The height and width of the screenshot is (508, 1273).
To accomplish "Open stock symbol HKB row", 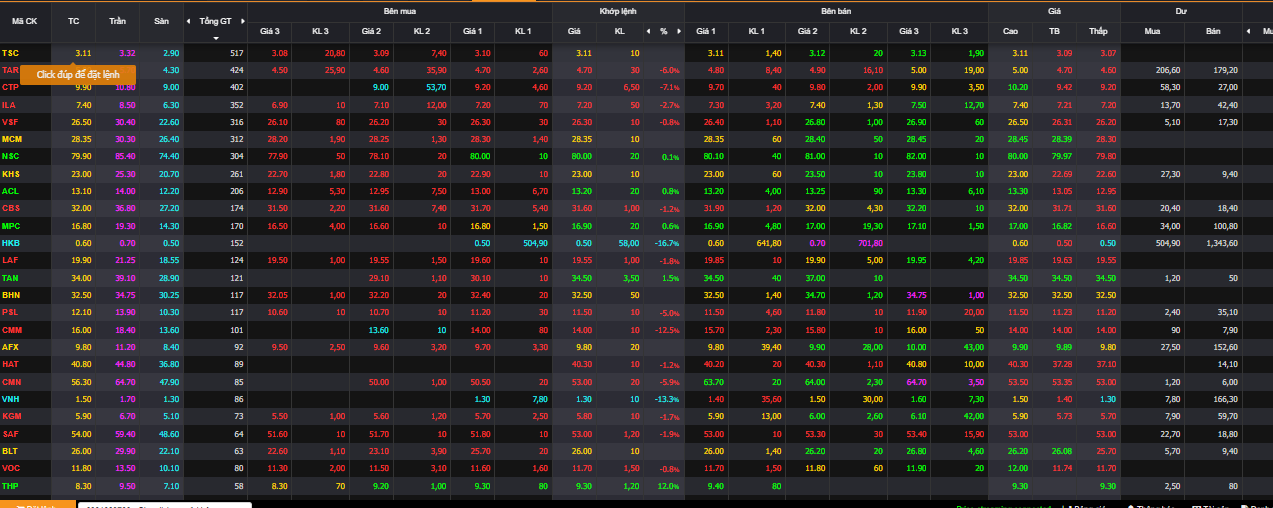I will coord(11,243).
